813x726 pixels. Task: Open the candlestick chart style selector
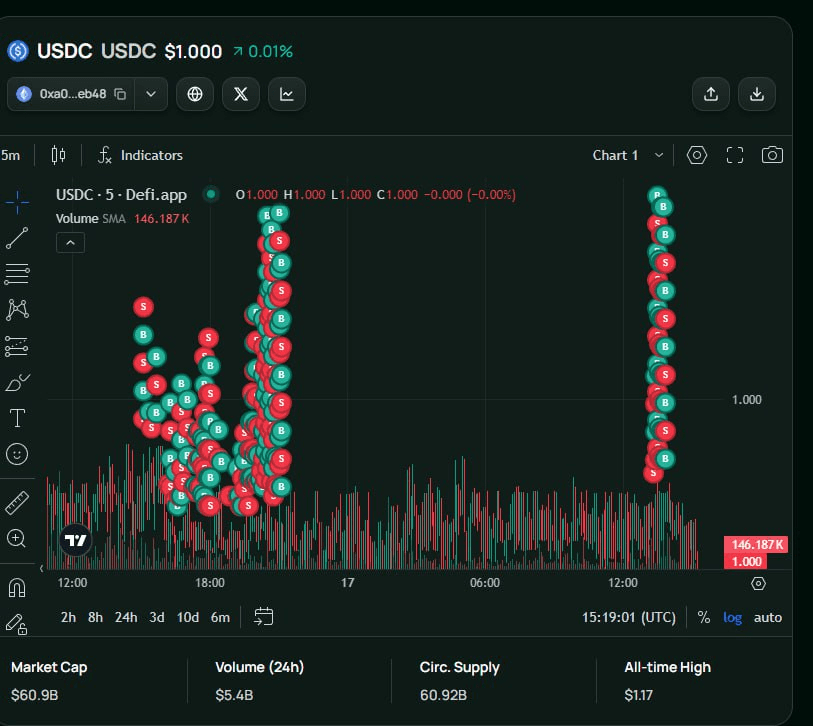pyautogui.click(x=59, y=155)
